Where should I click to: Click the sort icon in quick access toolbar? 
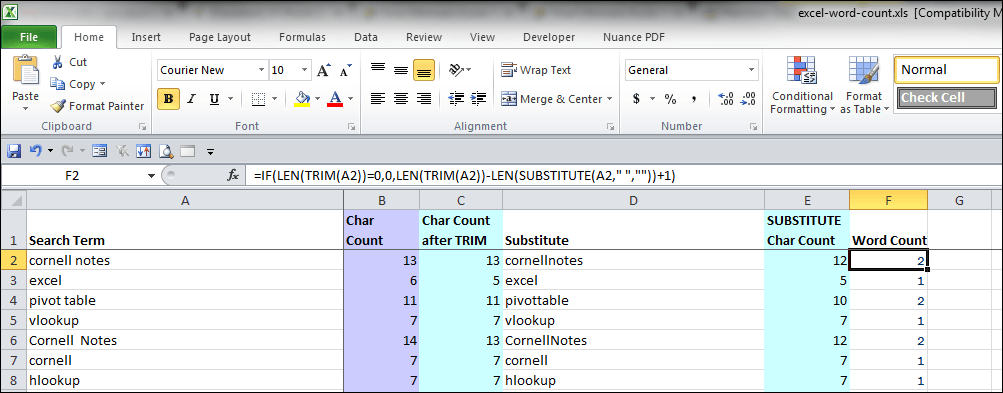pos(144,152)
